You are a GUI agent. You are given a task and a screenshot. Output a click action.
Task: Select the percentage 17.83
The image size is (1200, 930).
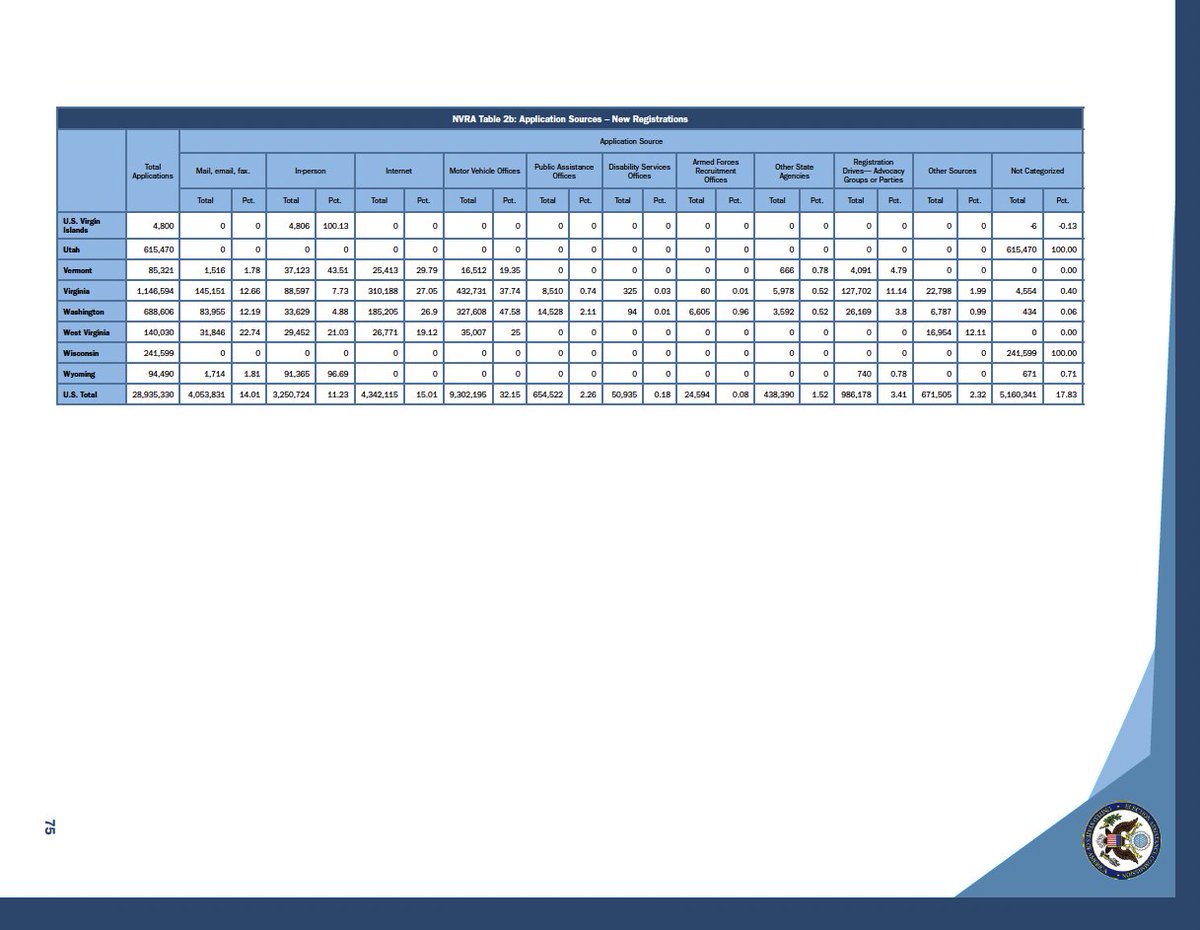[x=1064, y=396]
